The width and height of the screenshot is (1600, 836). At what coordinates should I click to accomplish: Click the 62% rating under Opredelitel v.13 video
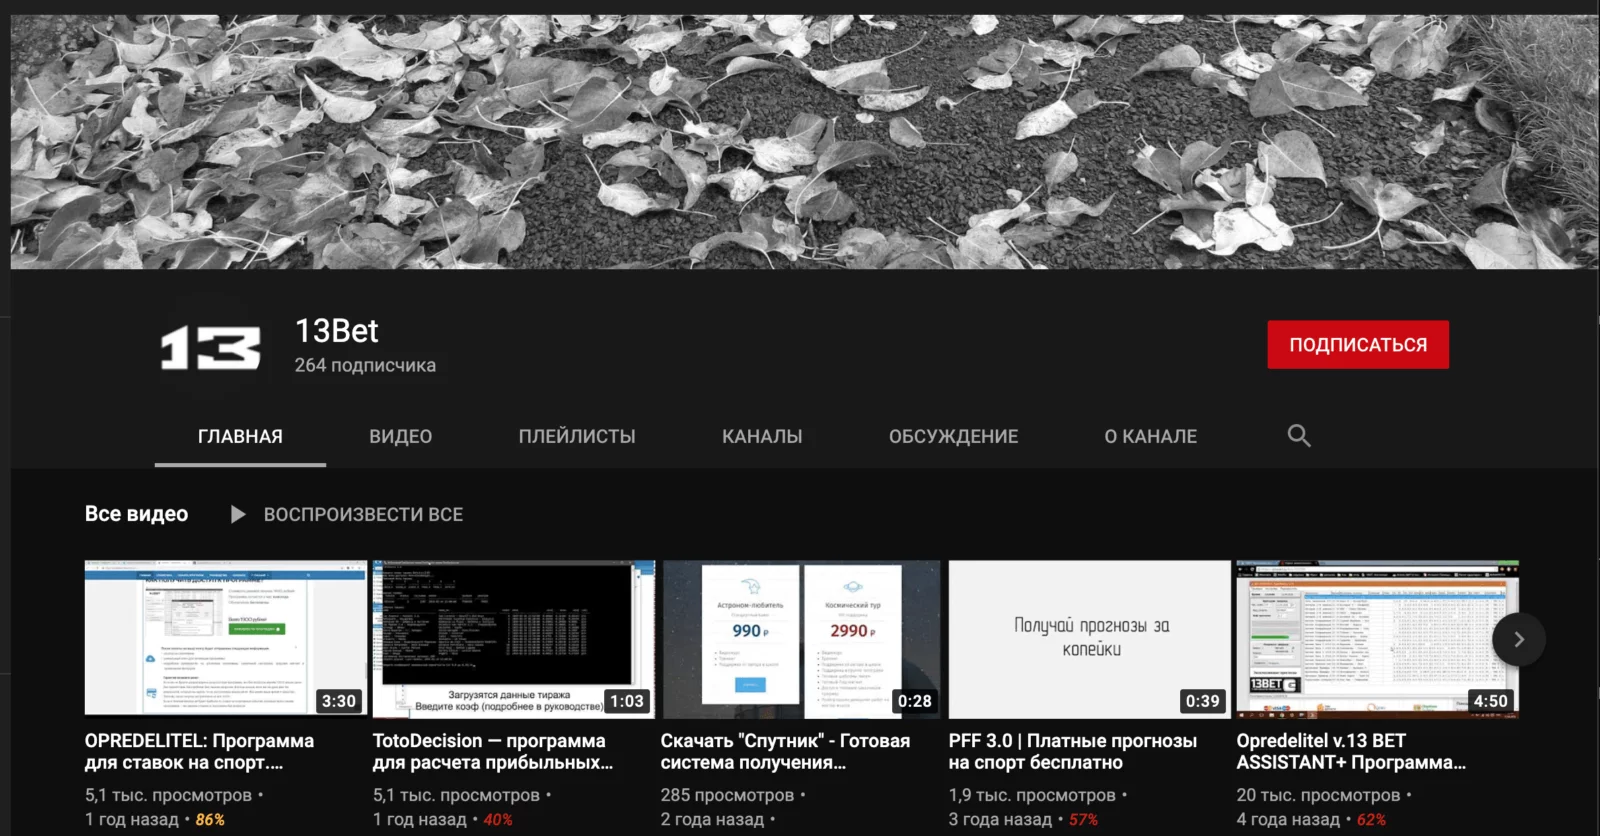[1371, 820]
